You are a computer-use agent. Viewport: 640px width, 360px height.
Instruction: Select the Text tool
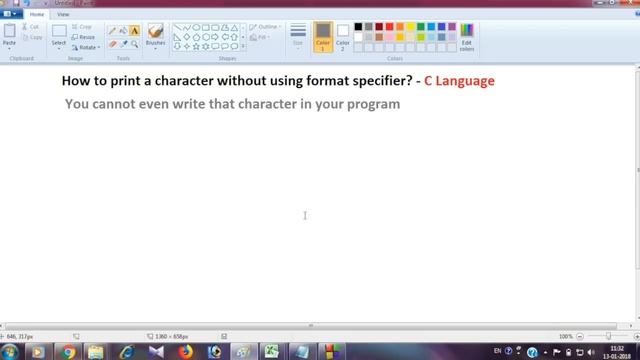click(x=134, y=31)
